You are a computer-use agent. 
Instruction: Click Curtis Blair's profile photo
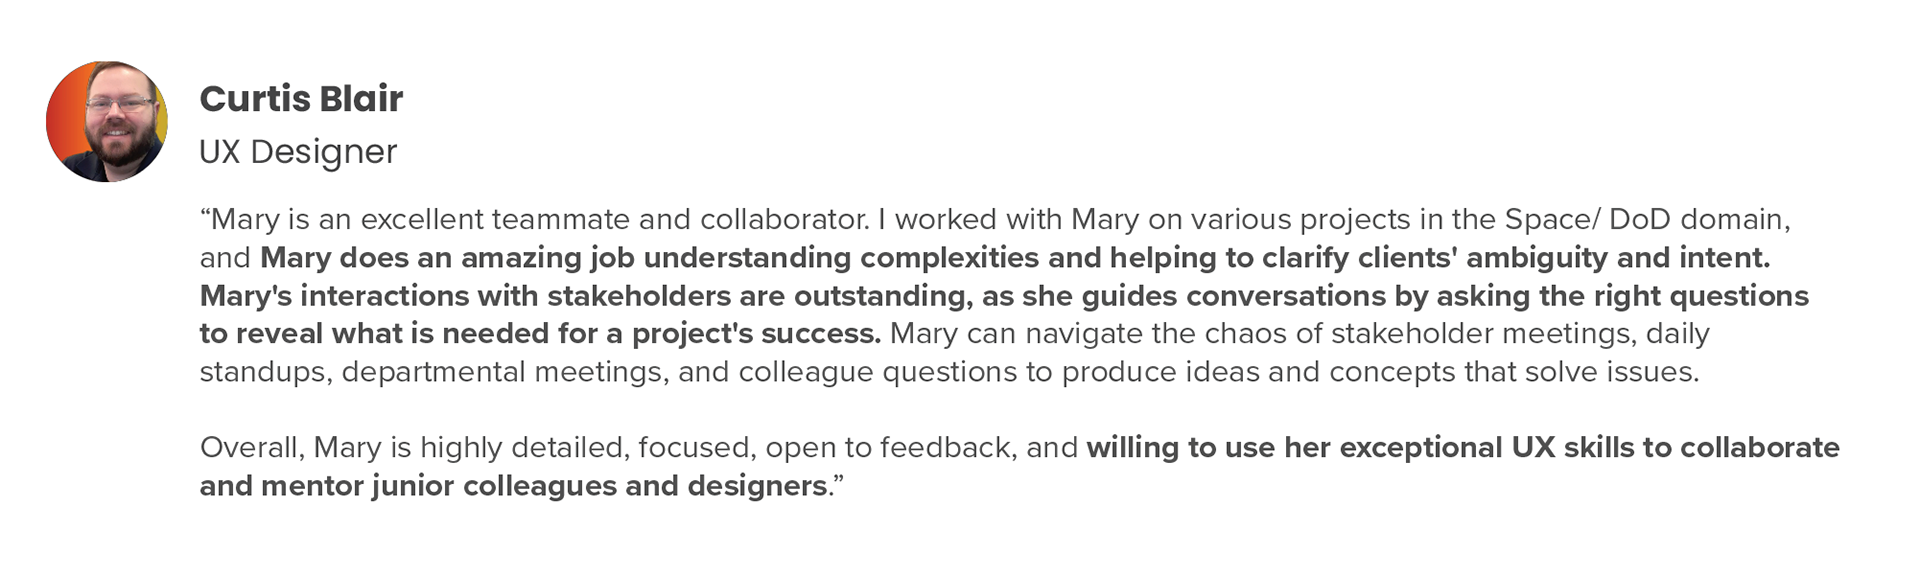coord(107,121)
